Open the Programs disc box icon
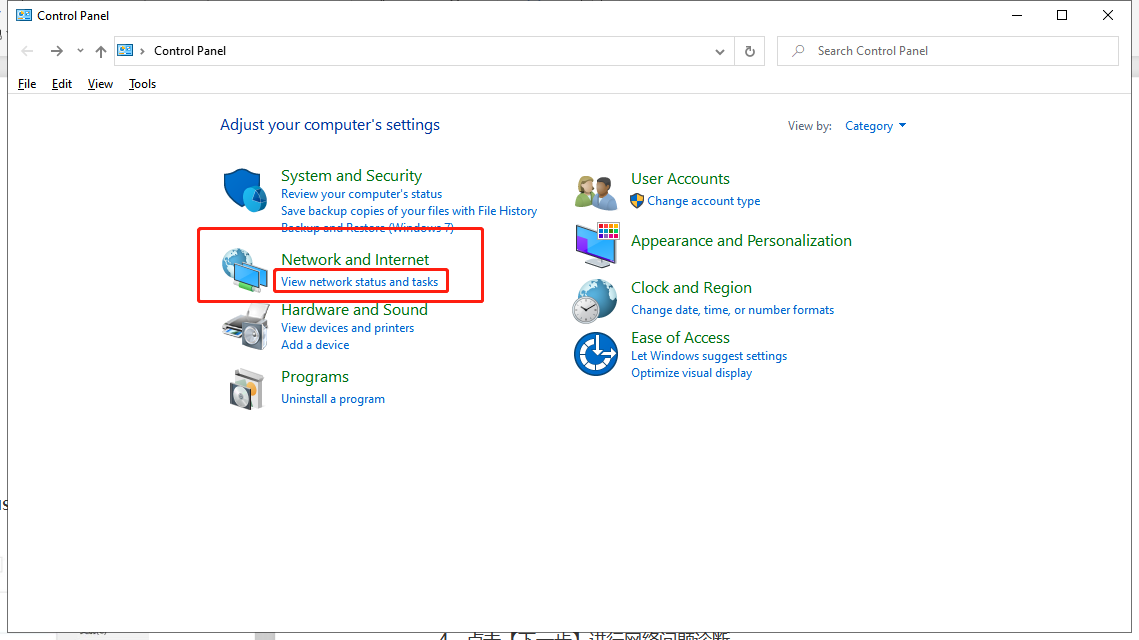Viewport: 1139px width, 640px height. click(246, 389)
